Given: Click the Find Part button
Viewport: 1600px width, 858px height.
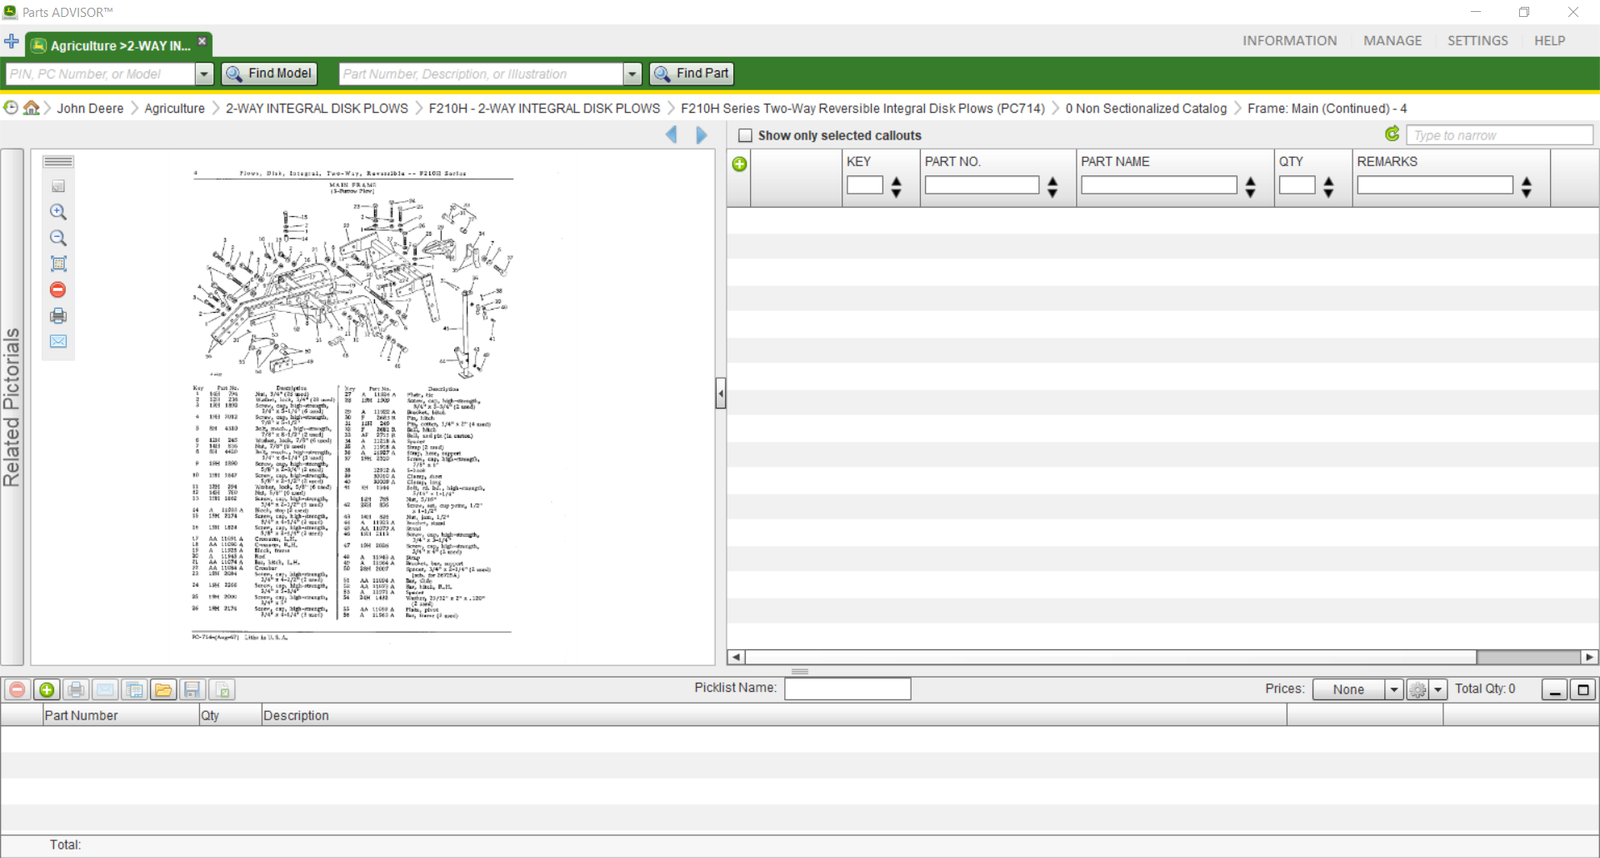Looking at the screenshot, I should pos(692,74).
